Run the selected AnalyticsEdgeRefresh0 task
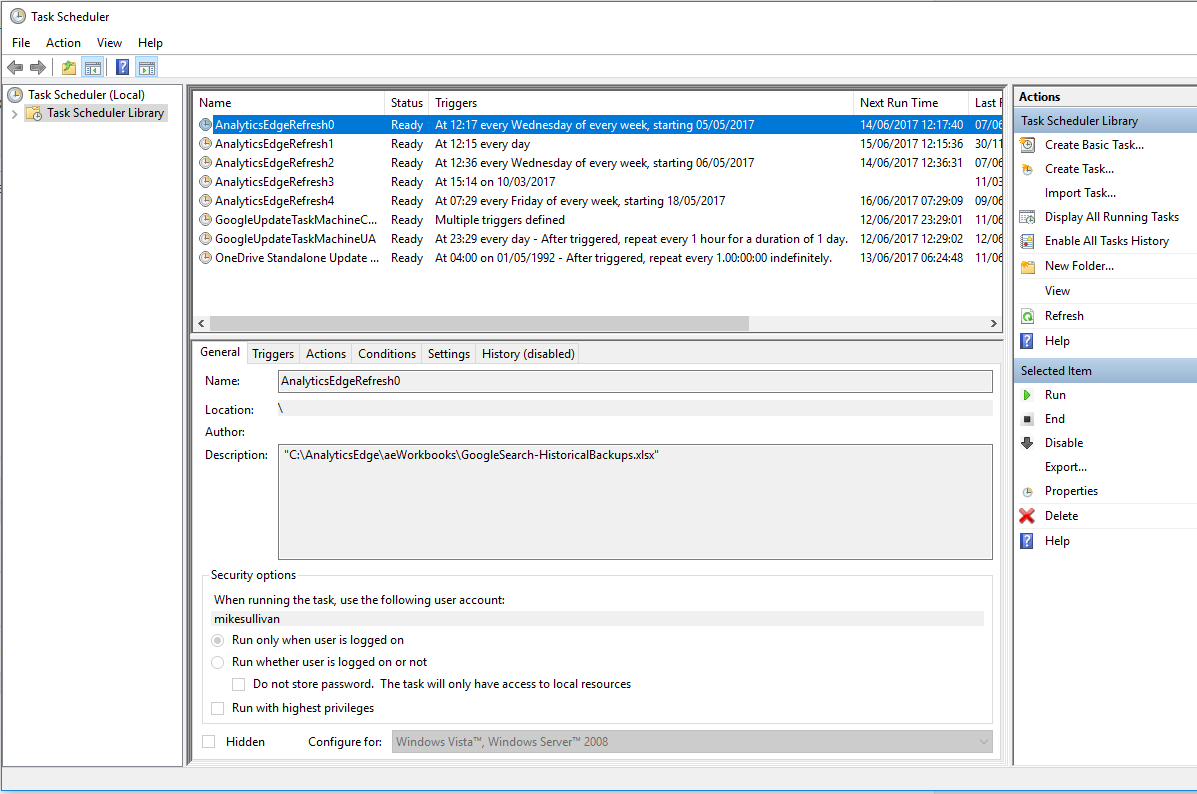Screen dimensions: 1197x794 tap(1055, 394)
